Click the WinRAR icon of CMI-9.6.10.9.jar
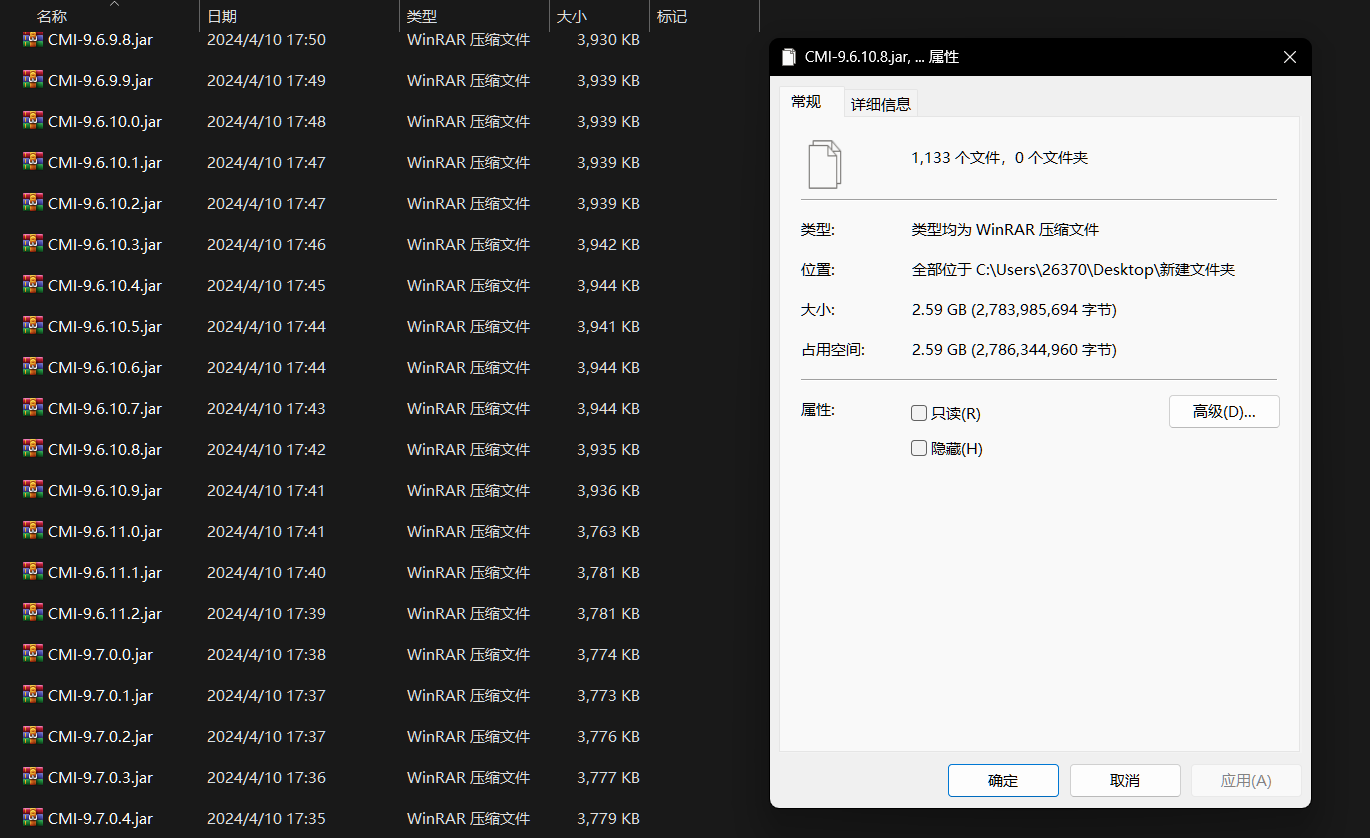This screenshot has height=838, width=1370. [33, 489]
